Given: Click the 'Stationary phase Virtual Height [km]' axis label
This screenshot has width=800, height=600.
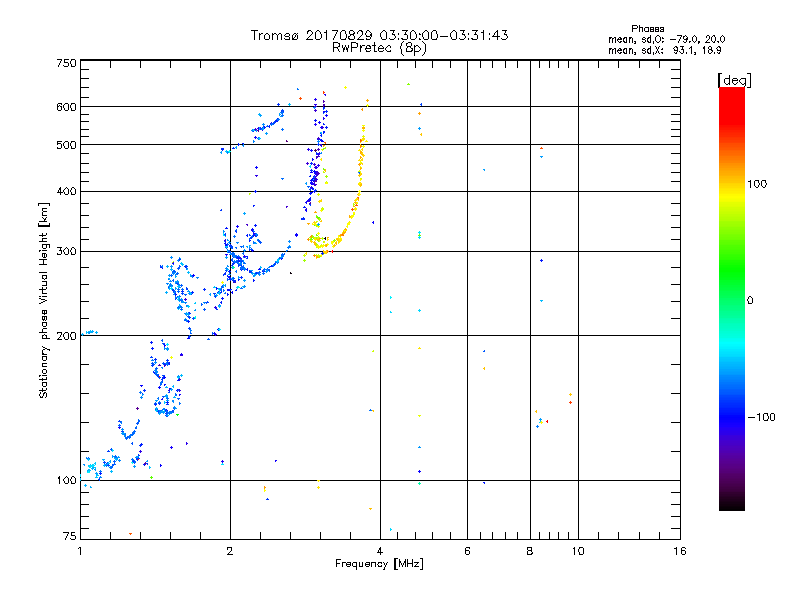Looking at the screenshot, I should point(44,300).
